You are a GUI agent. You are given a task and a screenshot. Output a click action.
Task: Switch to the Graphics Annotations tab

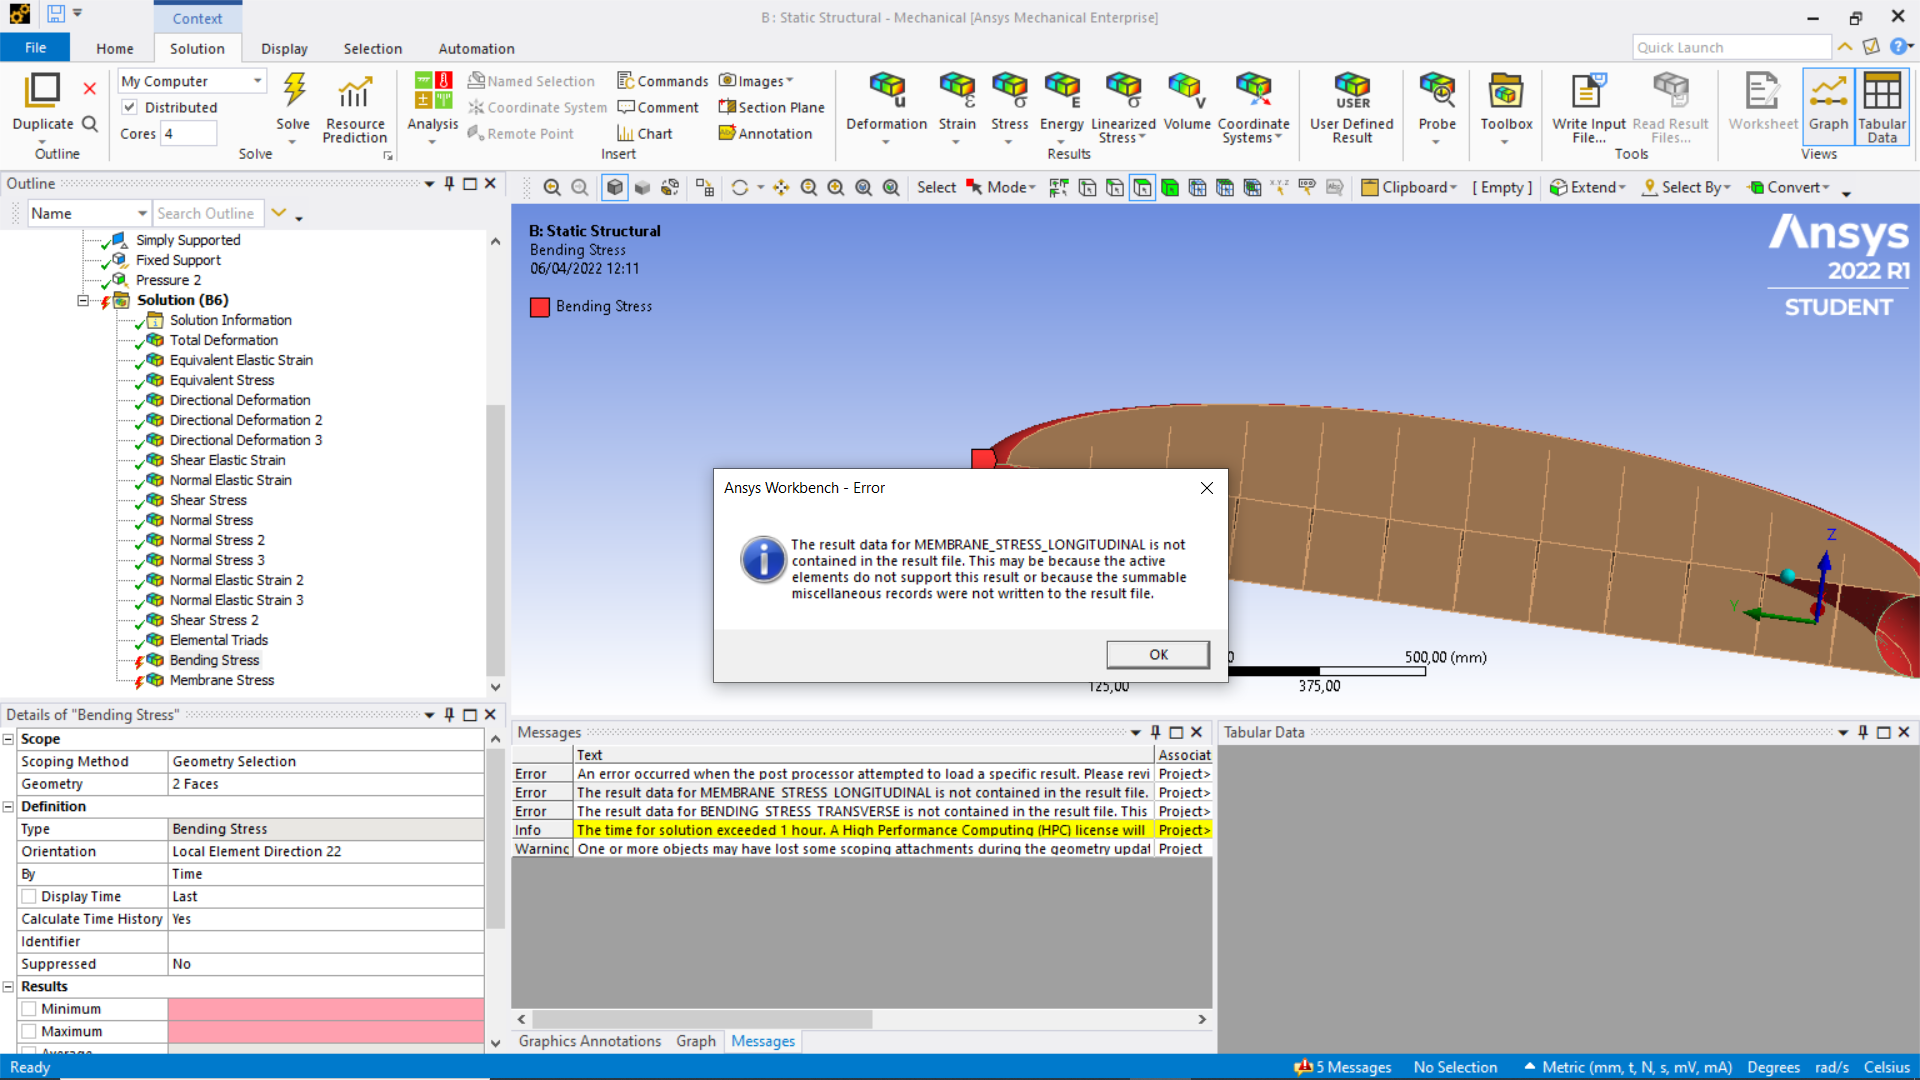[590, 1041]
